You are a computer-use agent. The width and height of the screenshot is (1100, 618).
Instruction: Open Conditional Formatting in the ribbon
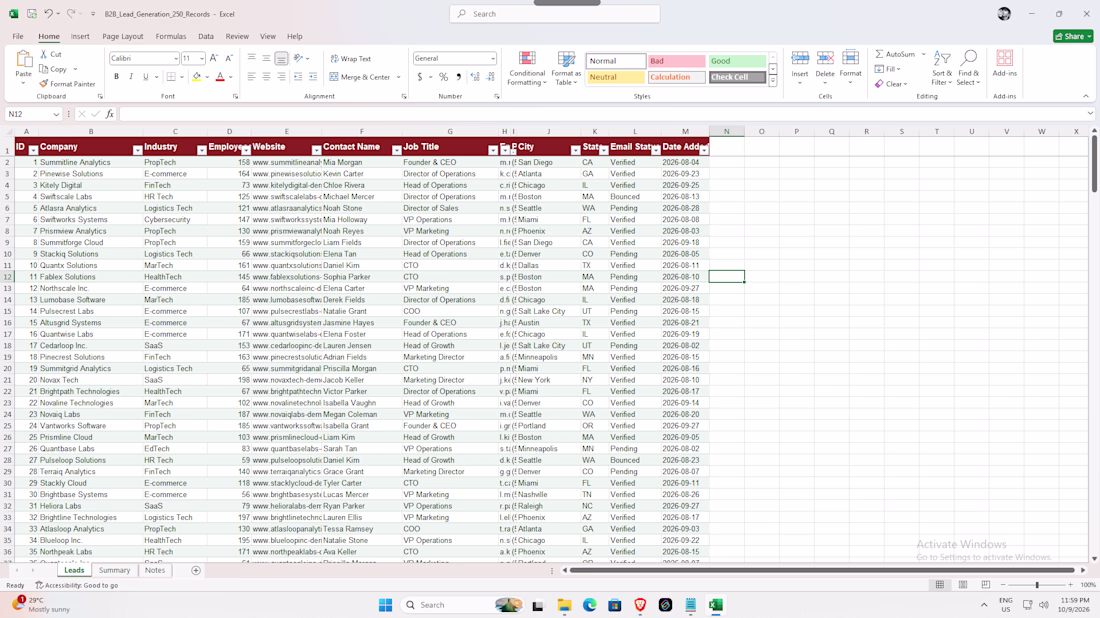coord(527,68)
